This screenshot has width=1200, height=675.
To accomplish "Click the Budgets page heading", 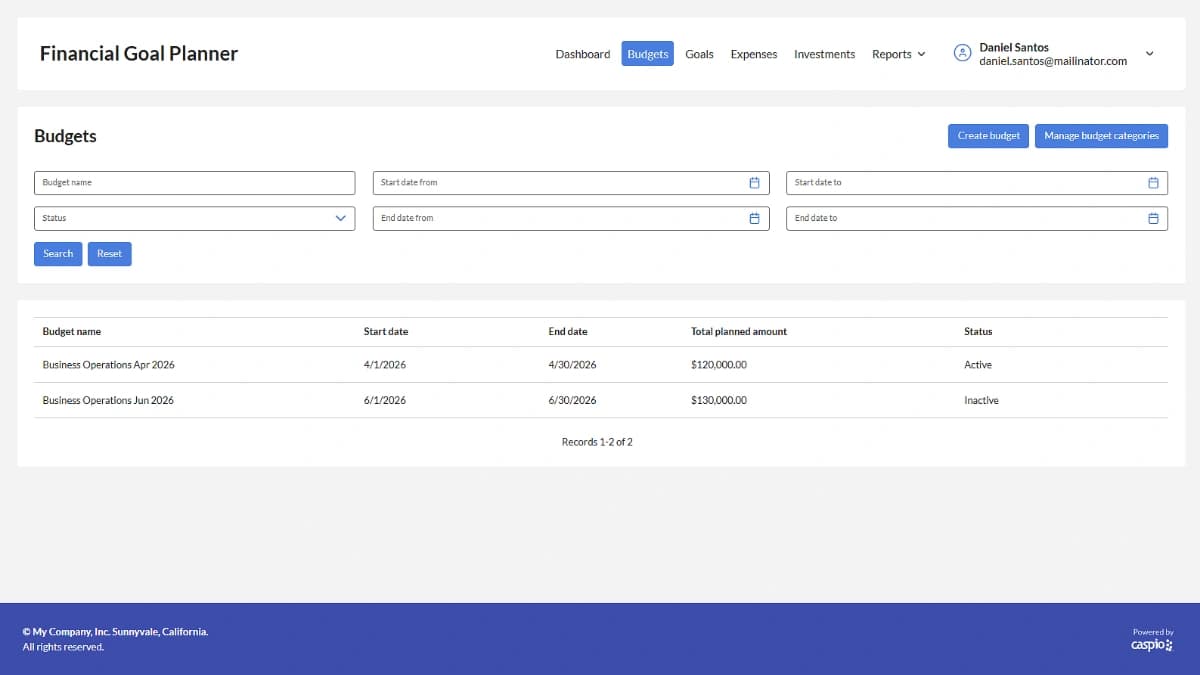I will (x=65, y=136).
